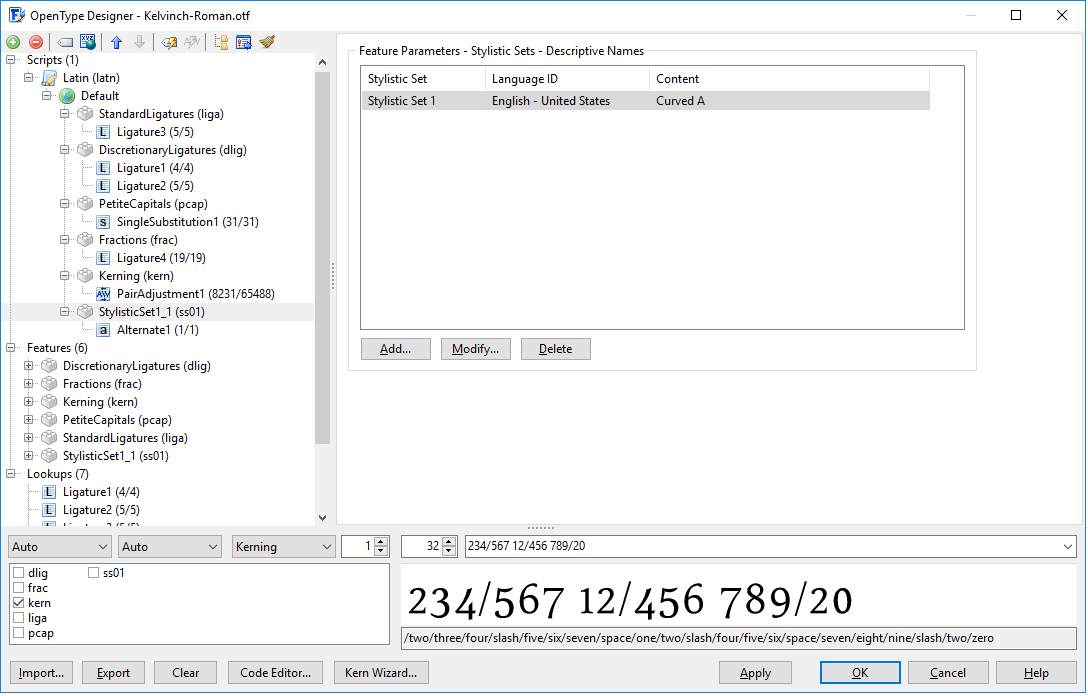
Task: Open the Kerning dropdown
Action: point(283,547)
